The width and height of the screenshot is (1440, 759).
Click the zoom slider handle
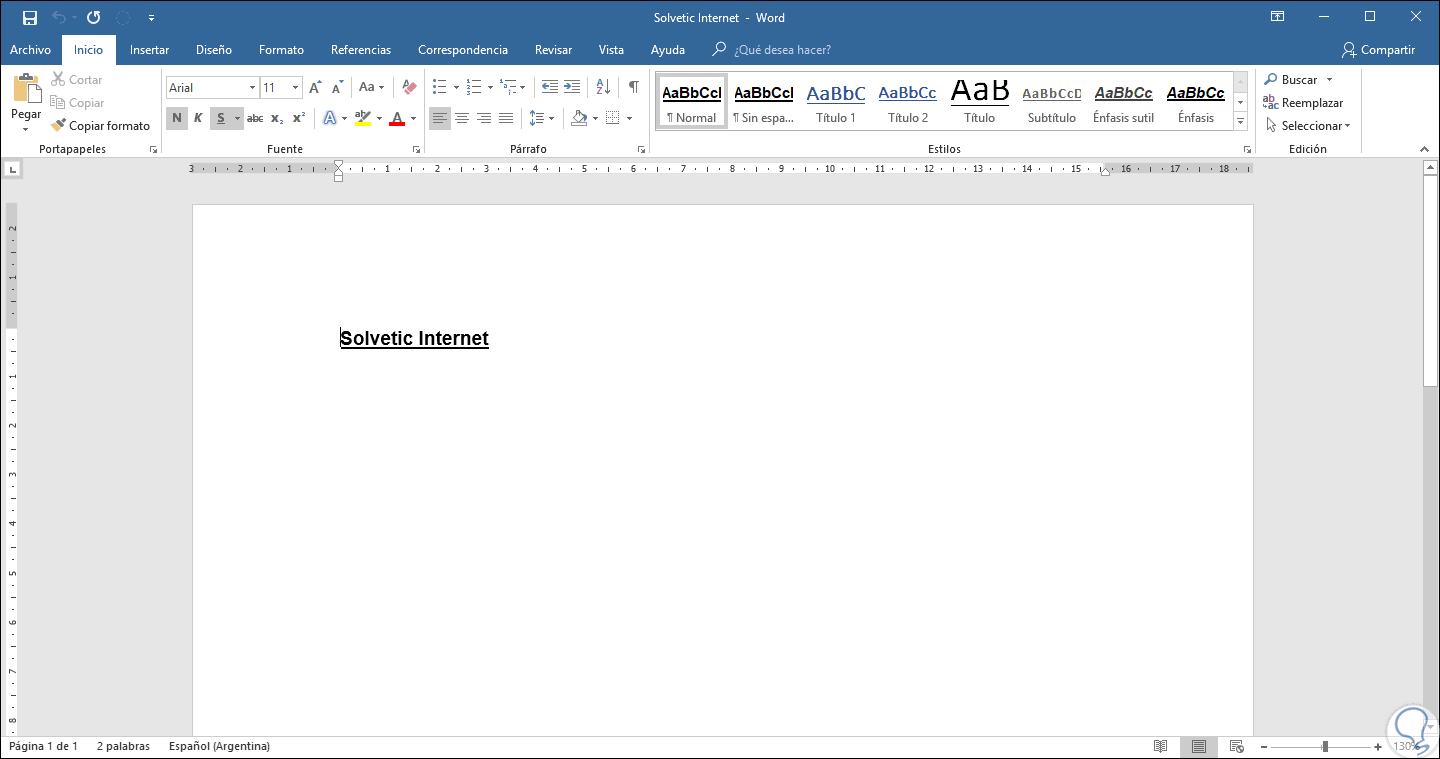click(x=1325, y=746)
